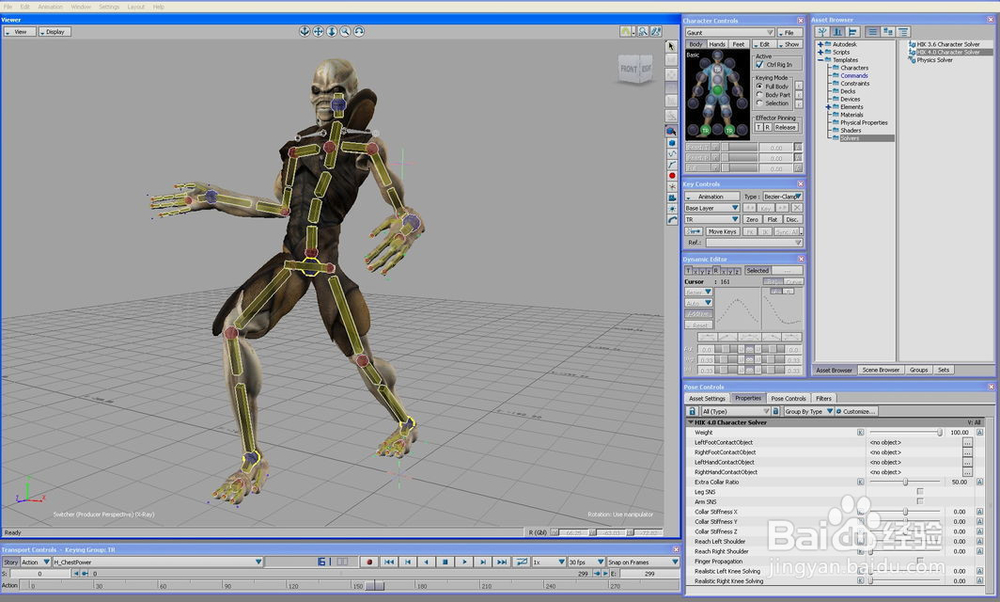
Task: Select the head effector on character figure
Action: pyautogui.click(x=717, y=55)
